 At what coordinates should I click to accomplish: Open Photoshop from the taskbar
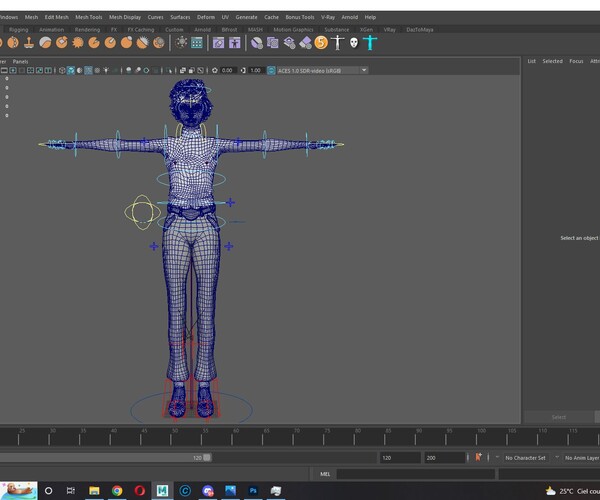click(253, 490)
